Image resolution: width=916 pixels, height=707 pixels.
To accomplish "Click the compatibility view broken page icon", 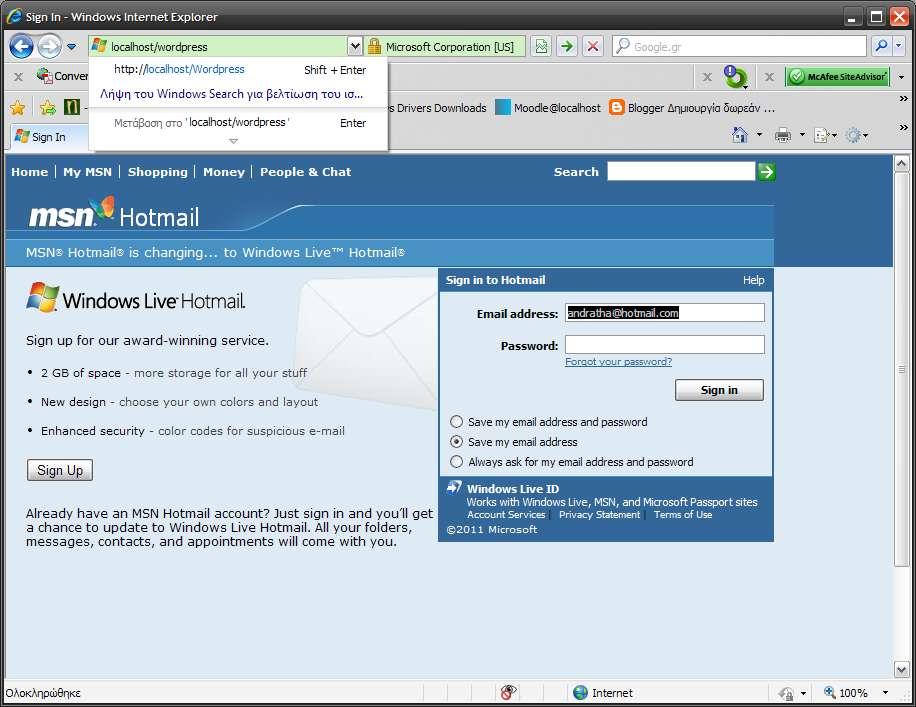I will [x=542, y=46].
